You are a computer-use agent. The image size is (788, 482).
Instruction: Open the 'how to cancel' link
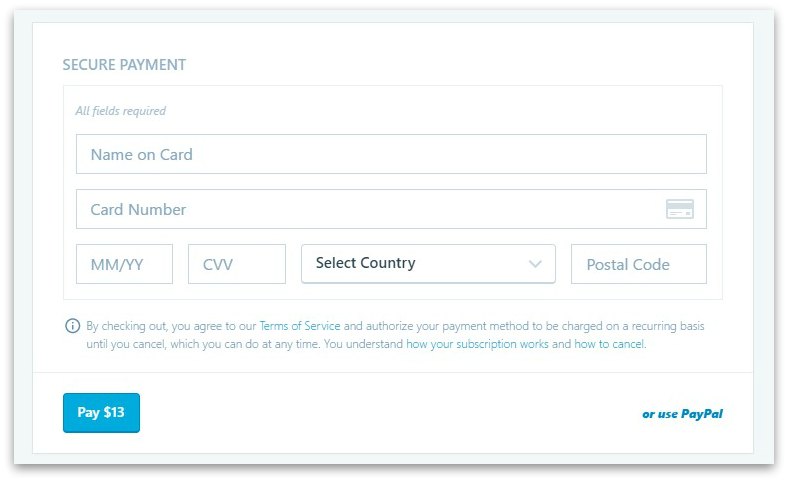pos(609,344)
